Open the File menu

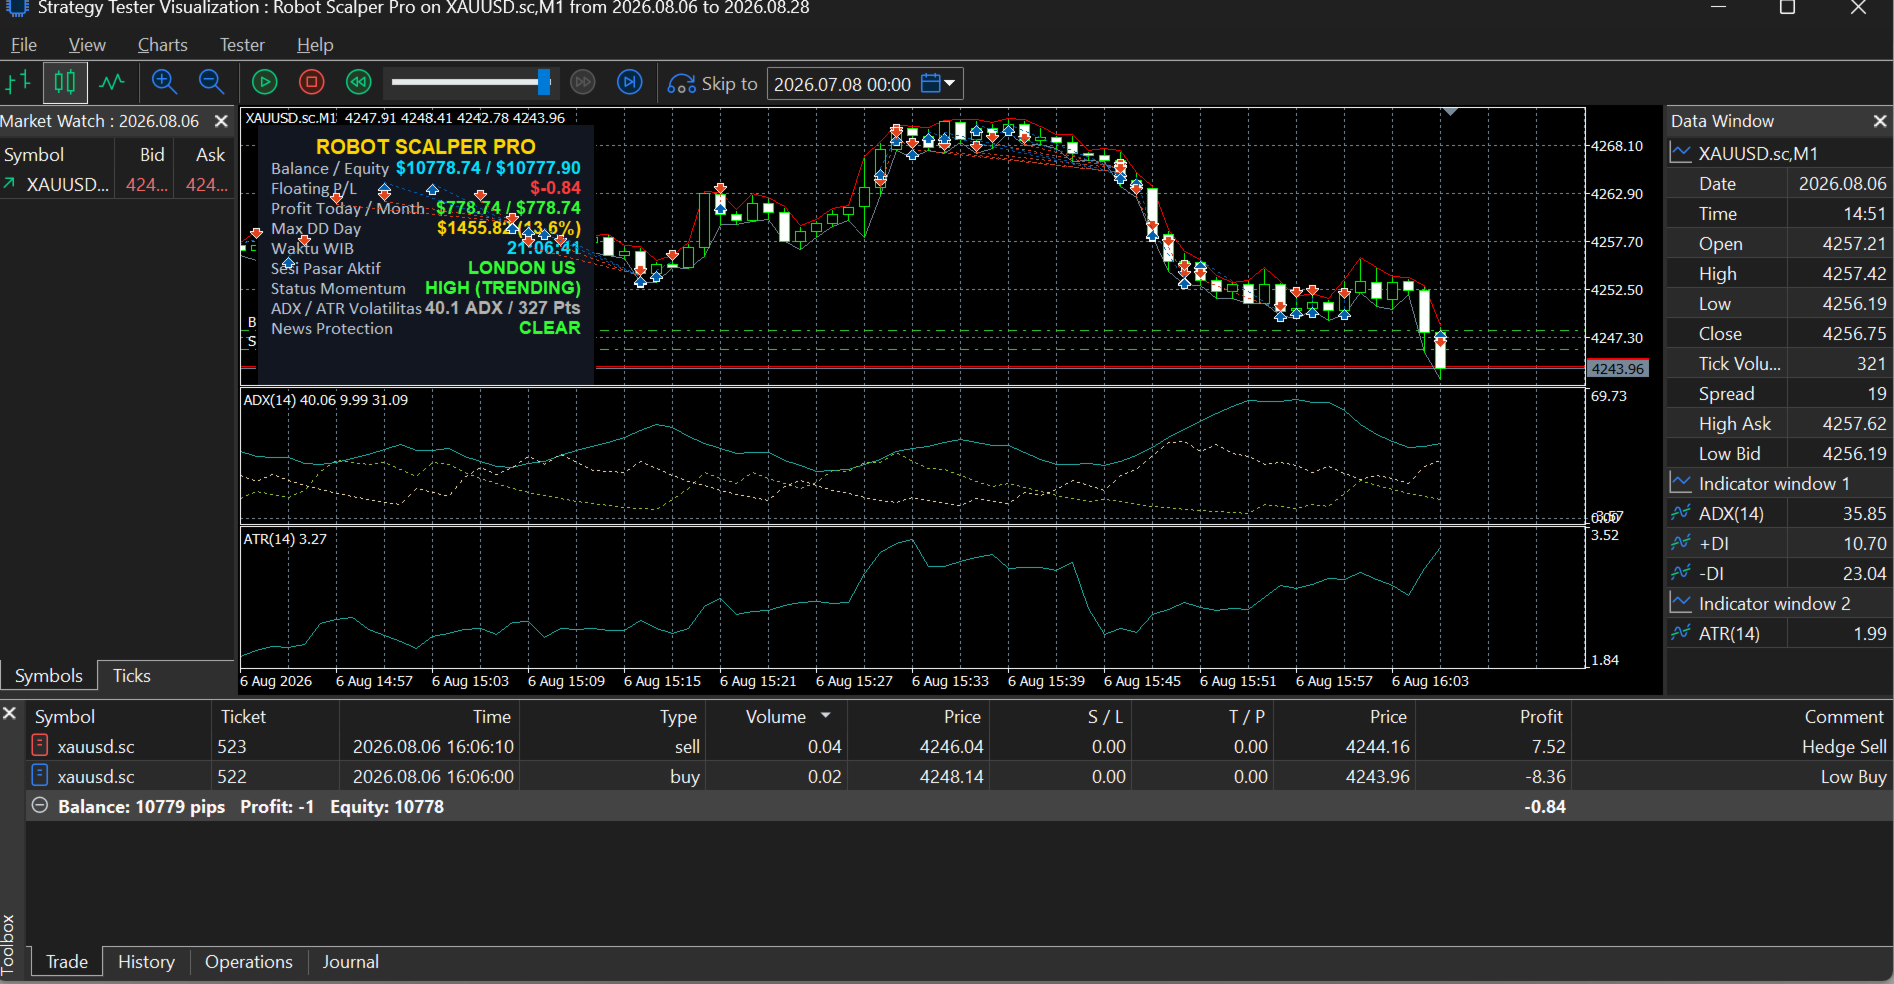[24, 45]
